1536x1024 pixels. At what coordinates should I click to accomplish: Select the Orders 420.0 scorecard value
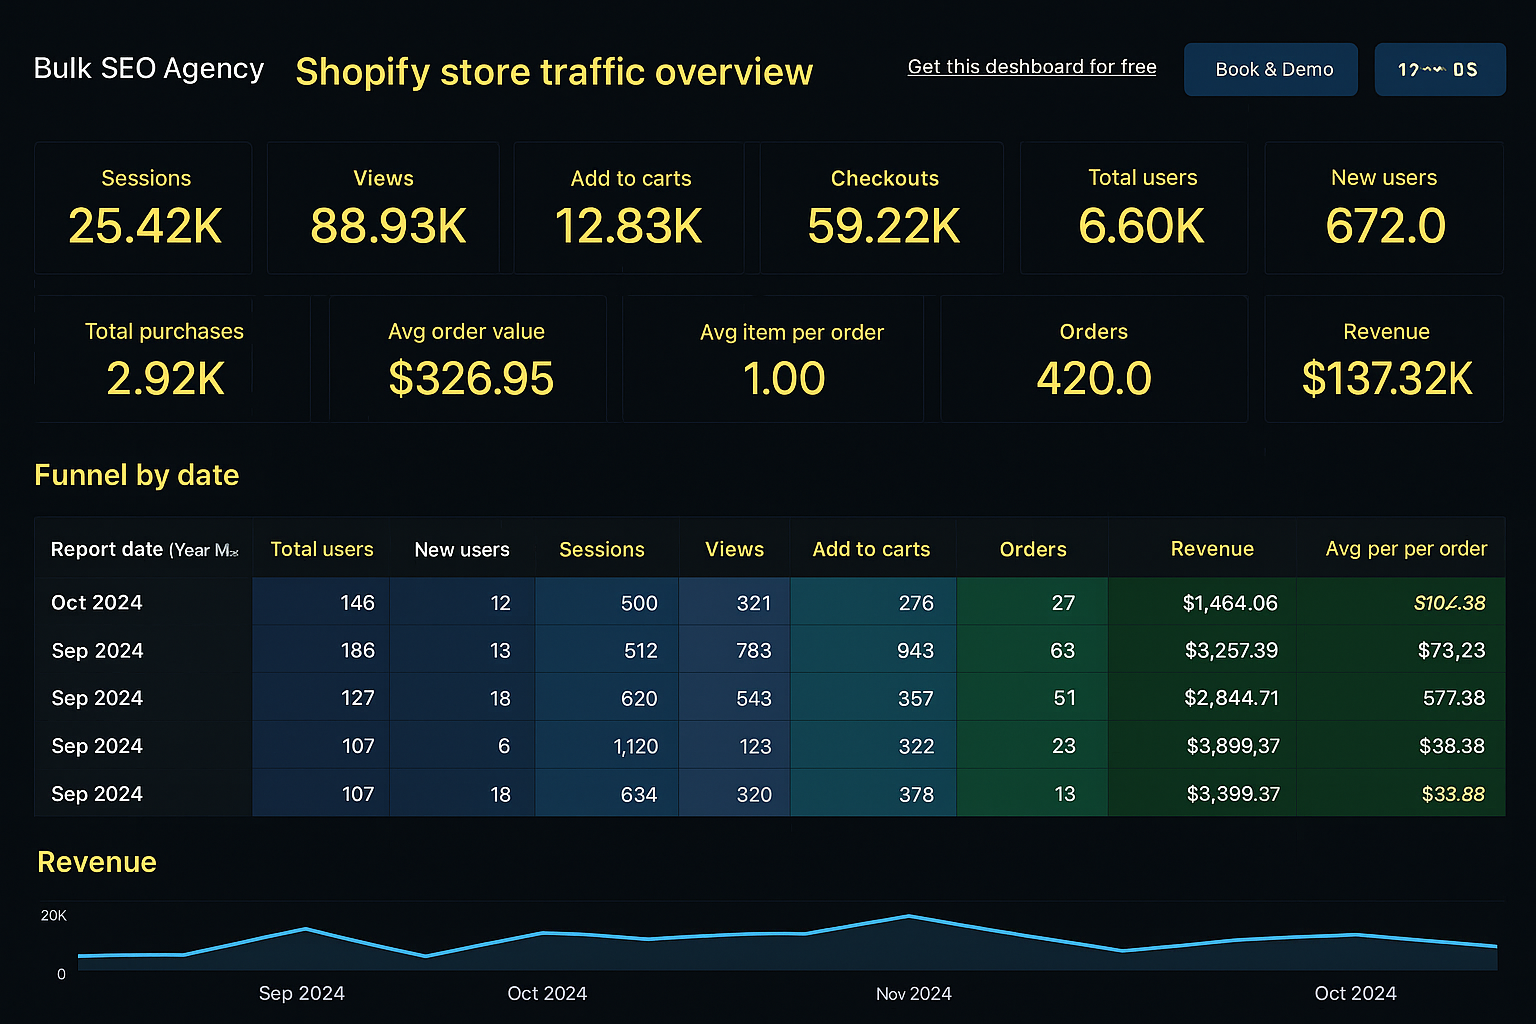[1094, 378]
